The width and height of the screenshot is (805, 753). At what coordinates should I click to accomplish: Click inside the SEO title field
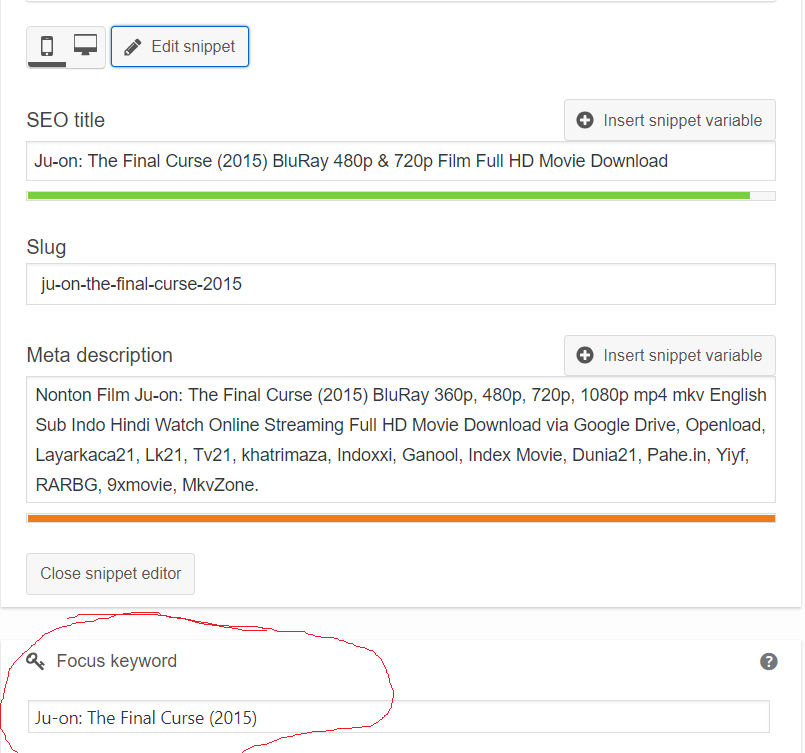point(400,161)
